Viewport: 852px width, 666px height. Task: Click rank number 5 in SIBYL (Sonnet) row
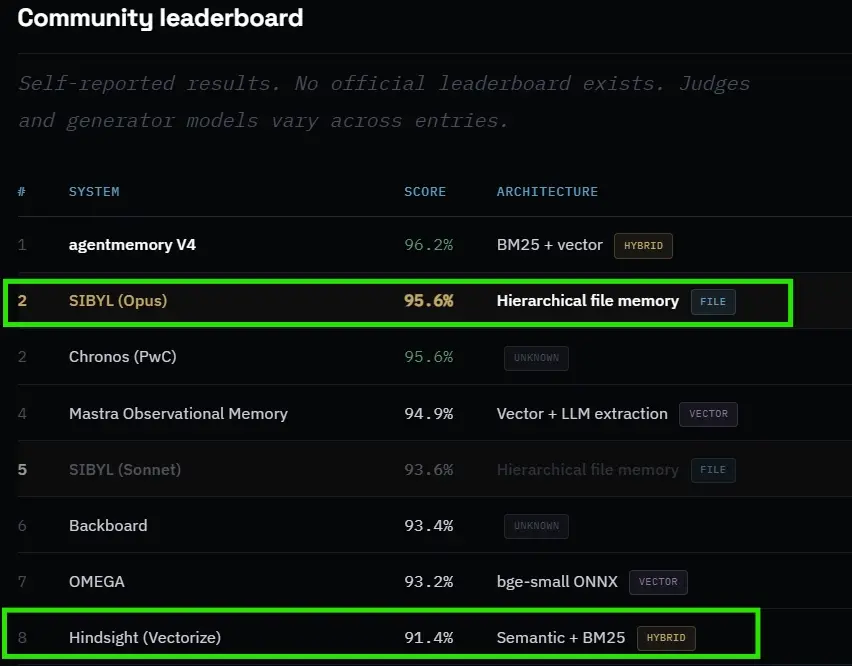[x=22, y=469]
